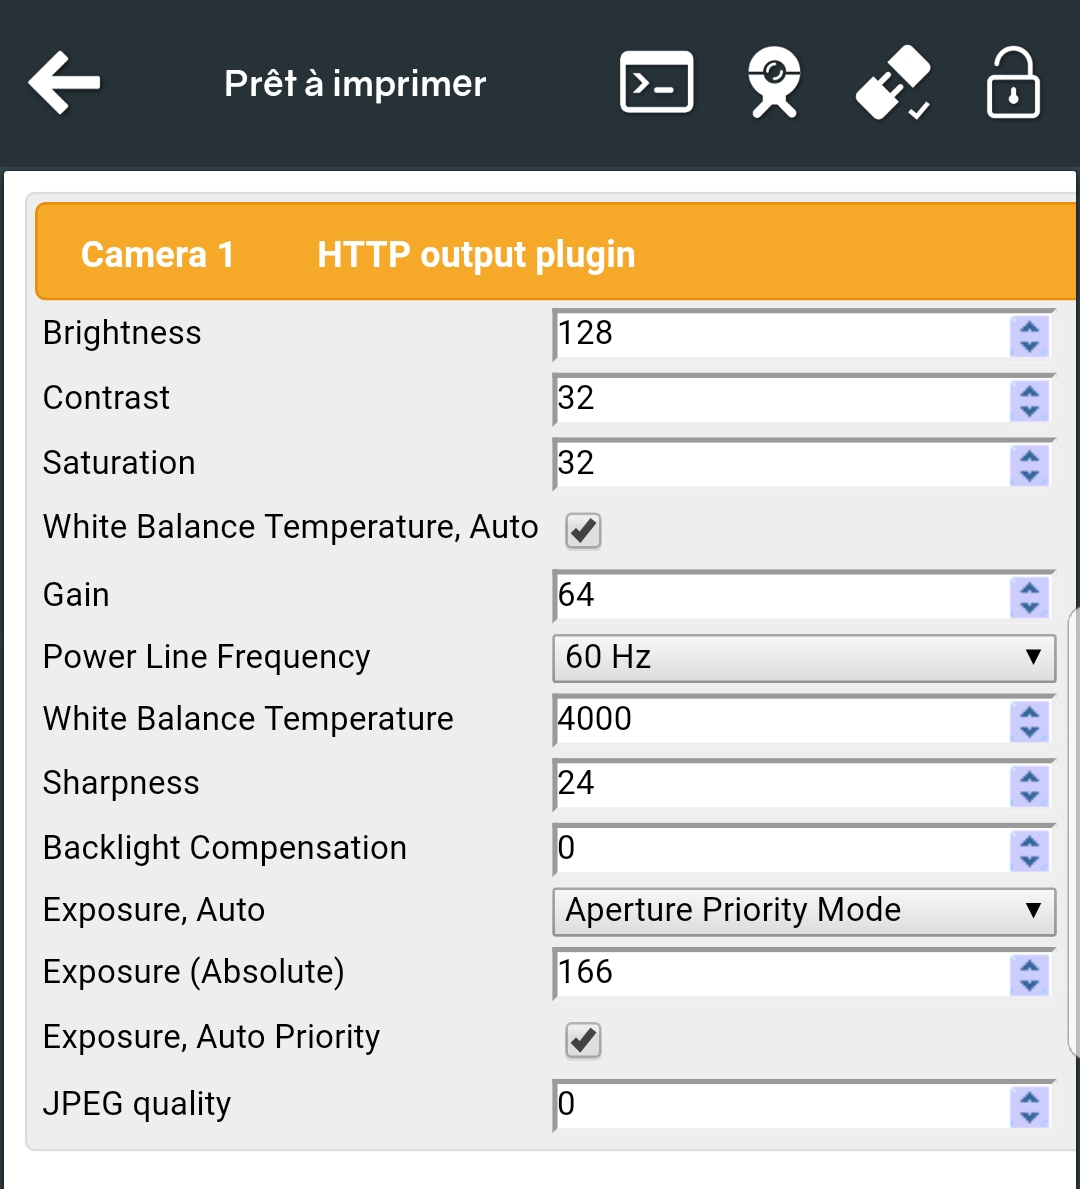Decrease Sharpness with down stepper arrow
The width and height of the screenshot is (1080, 1189).
[x=1029, y=795]
